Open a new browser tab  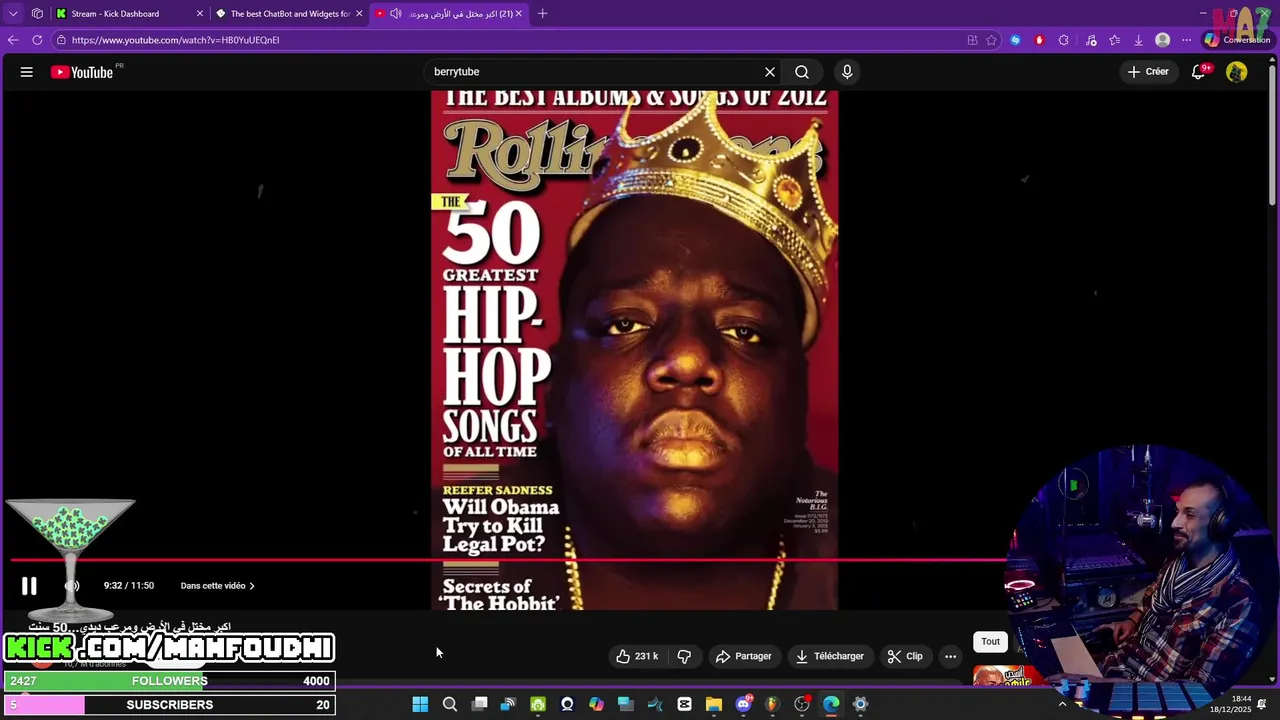tap(543, 14)
